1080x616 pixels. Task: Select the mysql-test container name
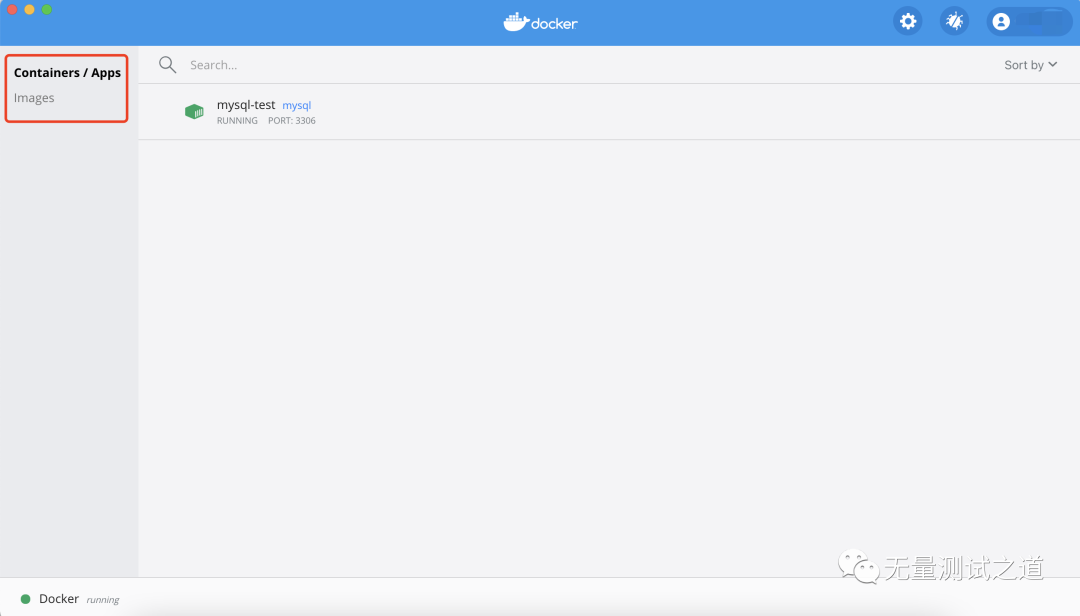(x=246, y=105)
